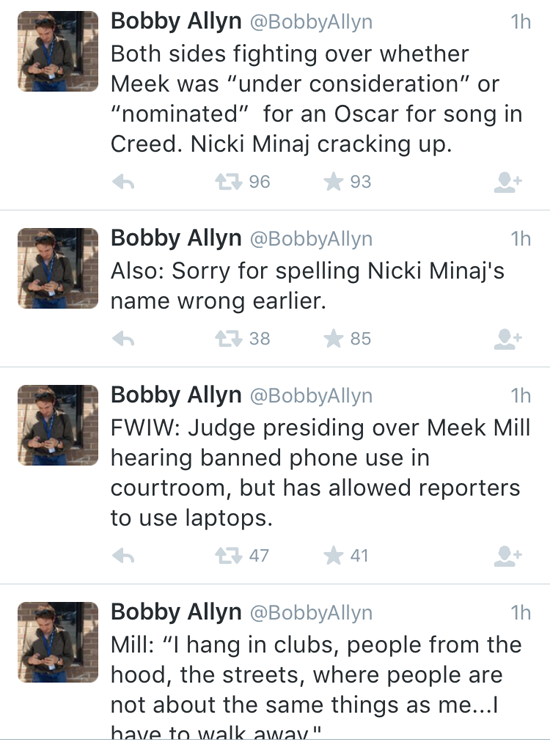Open Bobby Allyn name on FWIW tweet
Screen dimensions: 550x742
[x=176, y=396]
